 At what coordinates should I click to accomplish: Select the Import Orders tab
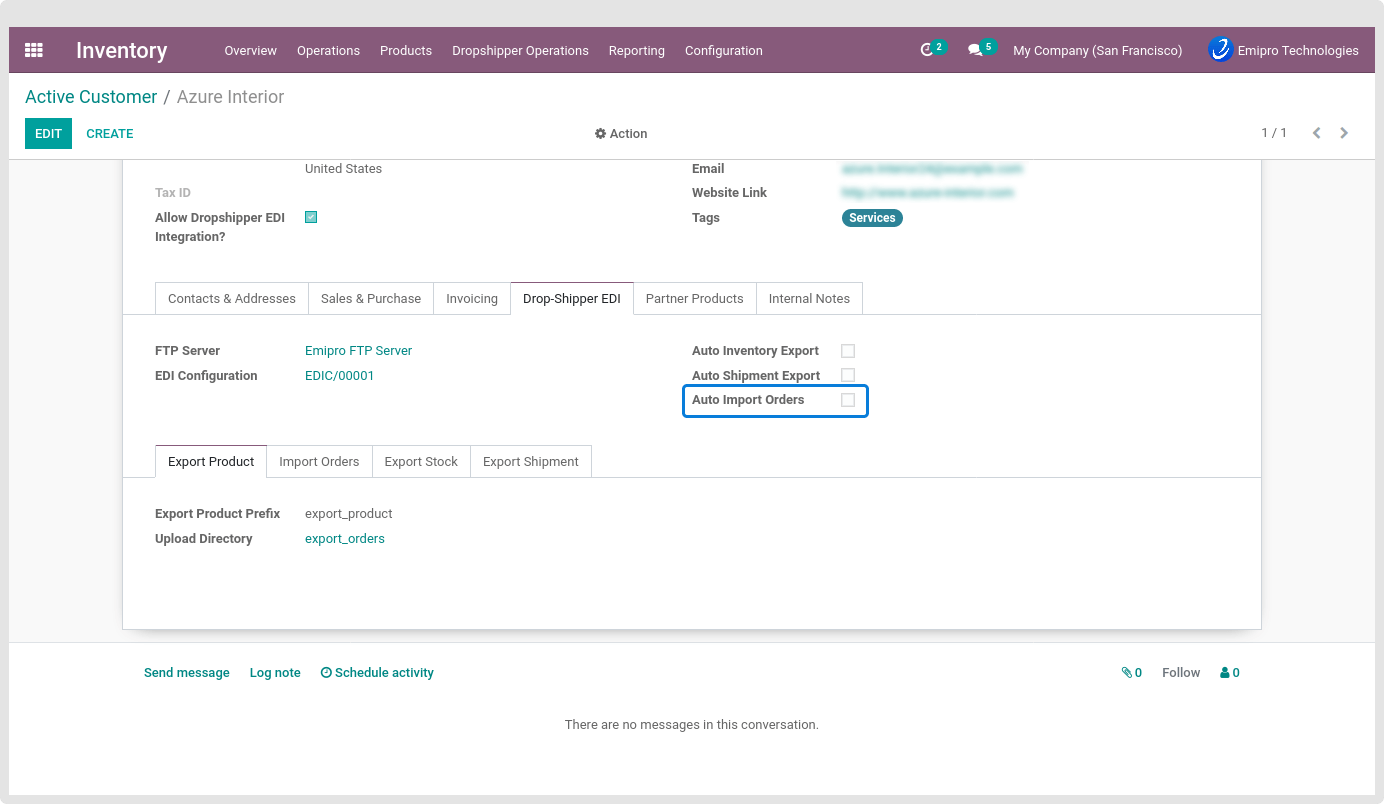click(319, 462)
